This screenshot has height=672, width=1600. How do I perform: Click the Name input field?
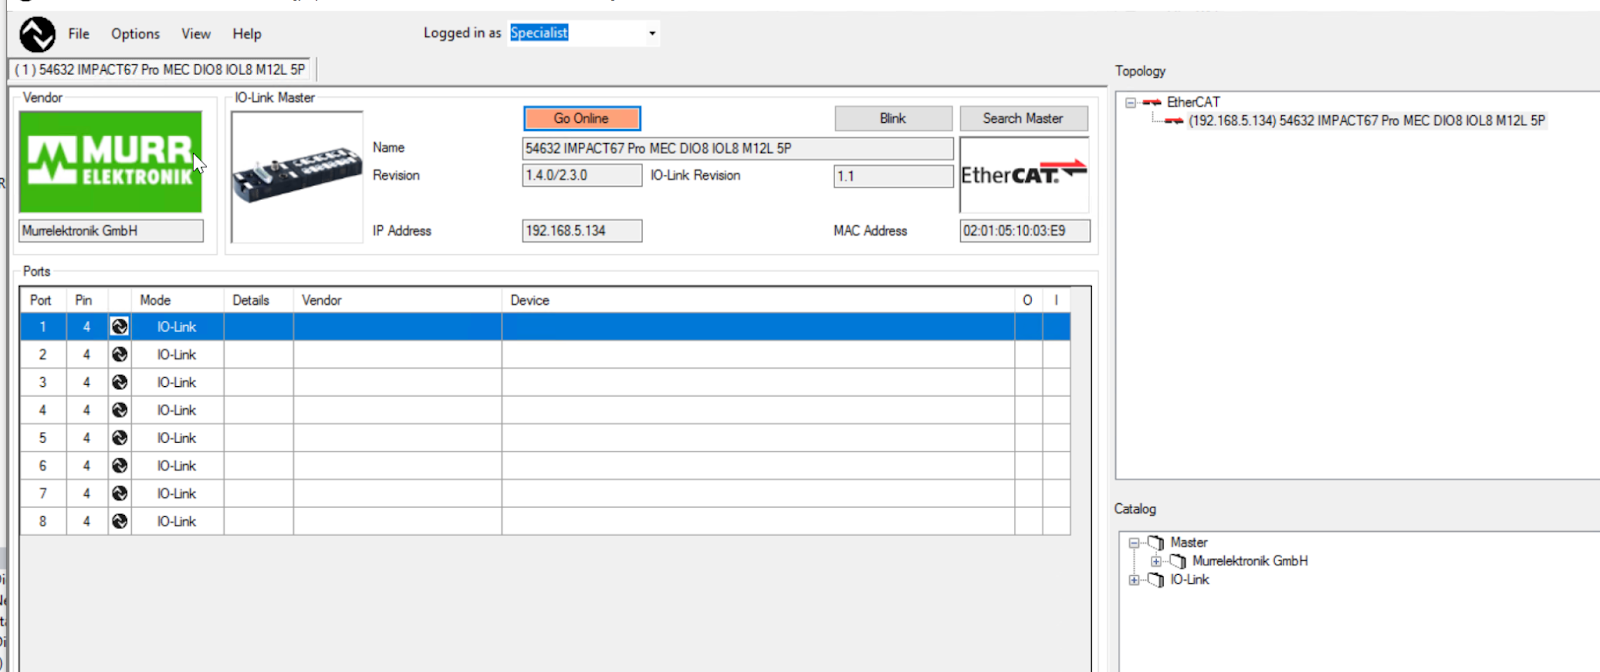737,148
